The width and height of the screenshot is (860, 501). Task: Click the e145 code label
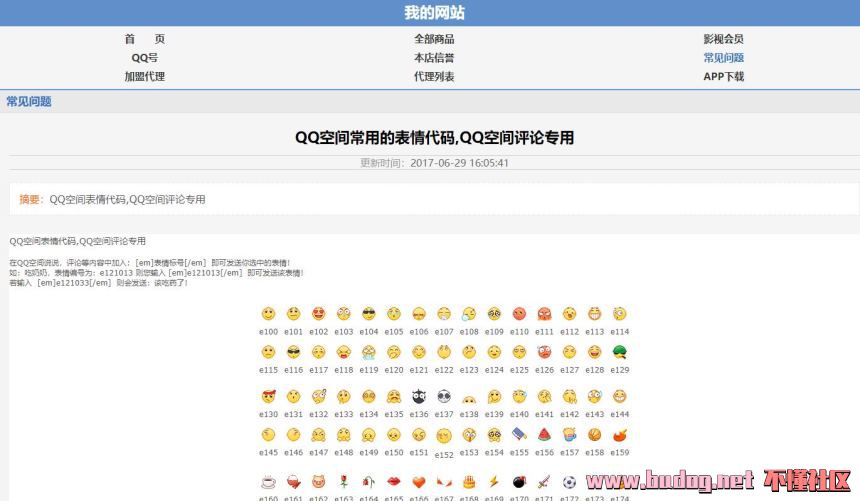(268, 453)
